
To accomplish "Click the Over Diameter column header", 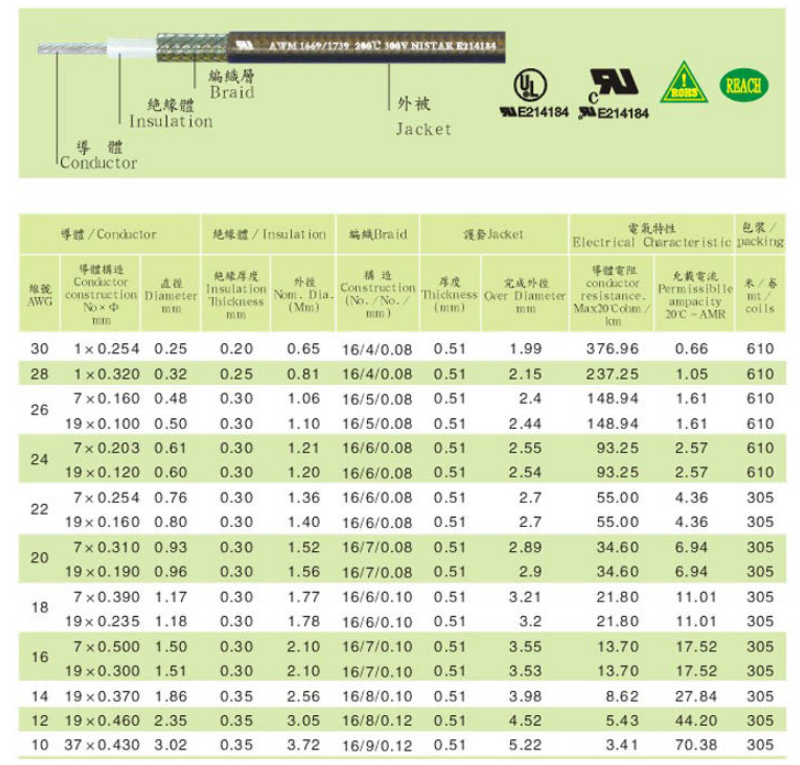I will (x=525, y=294).
